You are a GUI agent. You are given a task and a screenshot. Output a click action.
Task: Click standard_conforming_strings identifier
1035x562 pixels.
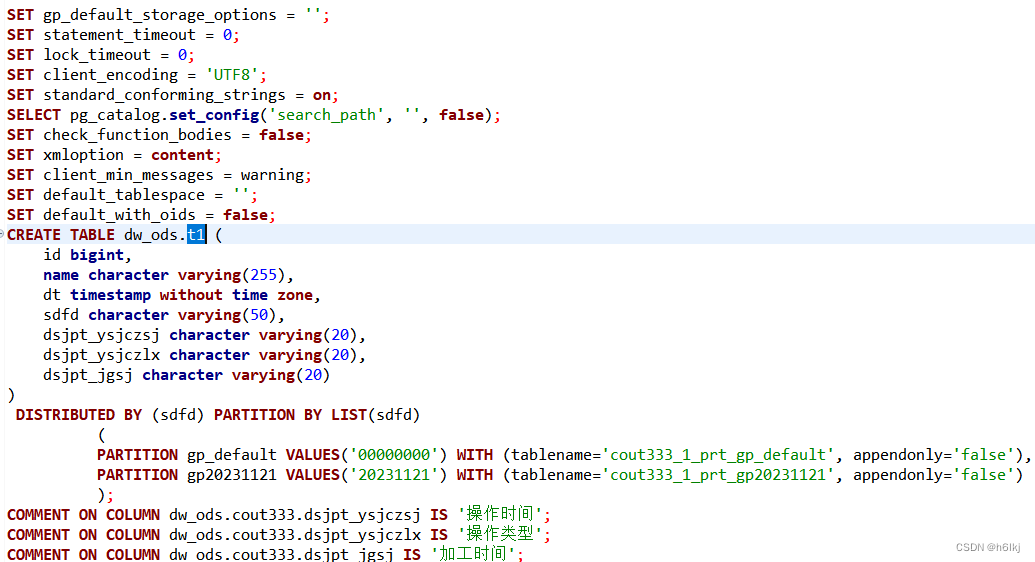[x=164, y=95]
